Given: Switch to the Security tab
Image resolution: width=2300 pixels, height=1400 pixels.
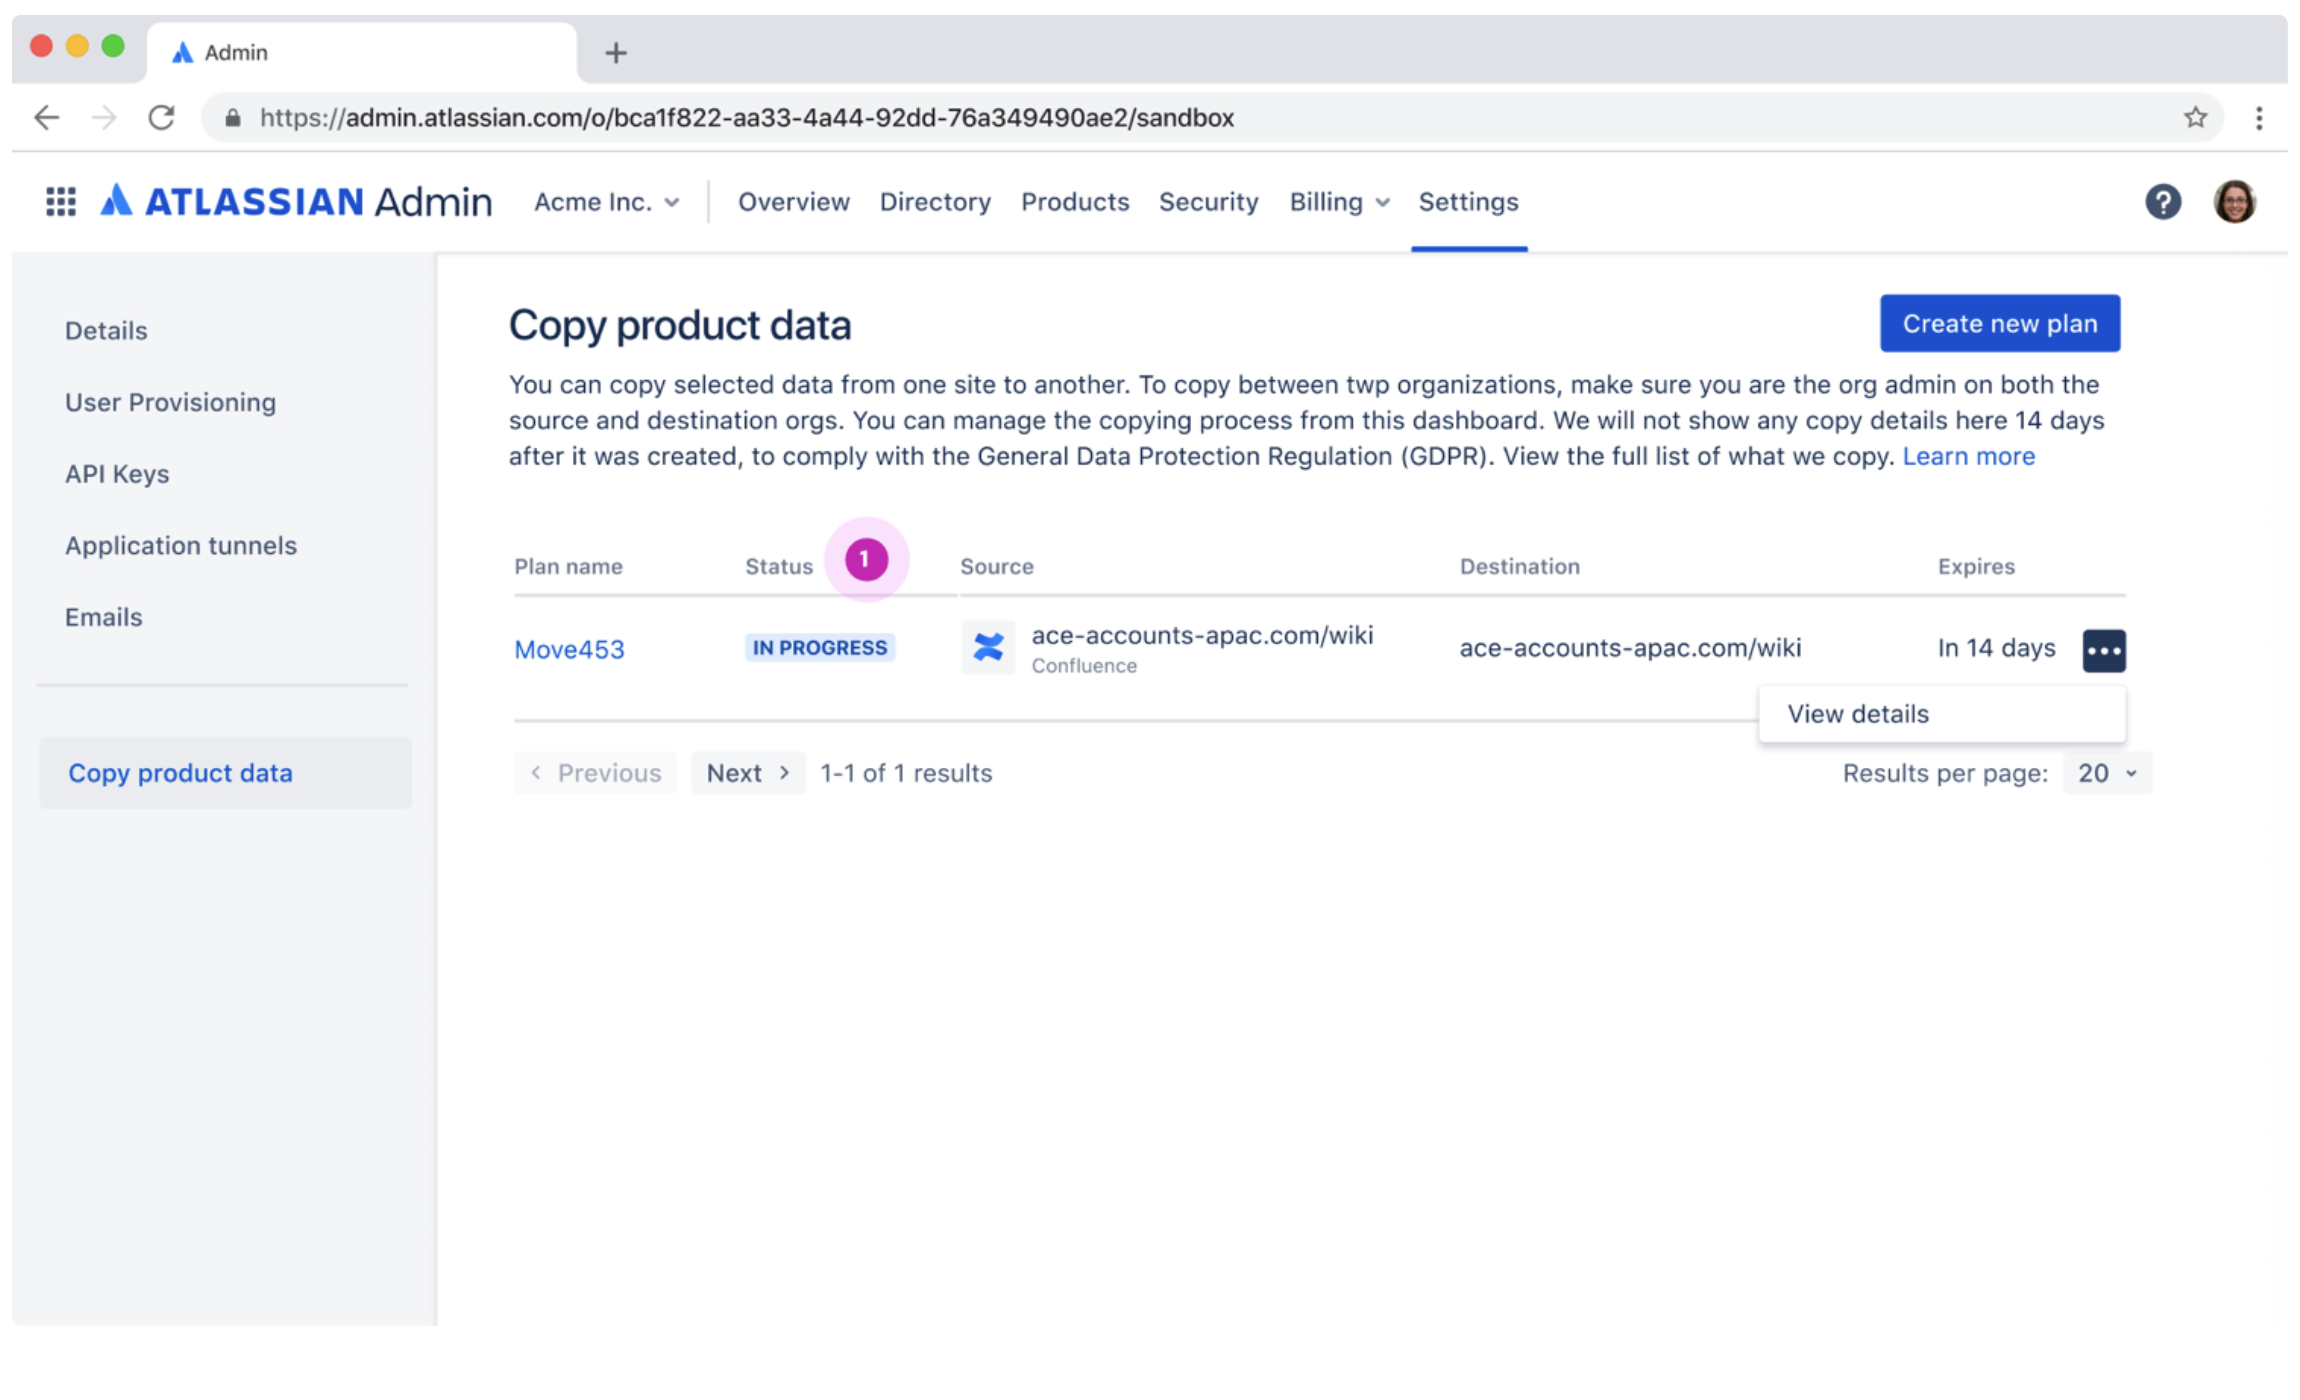Looking at the screenshot, I should pos(1208,202).
